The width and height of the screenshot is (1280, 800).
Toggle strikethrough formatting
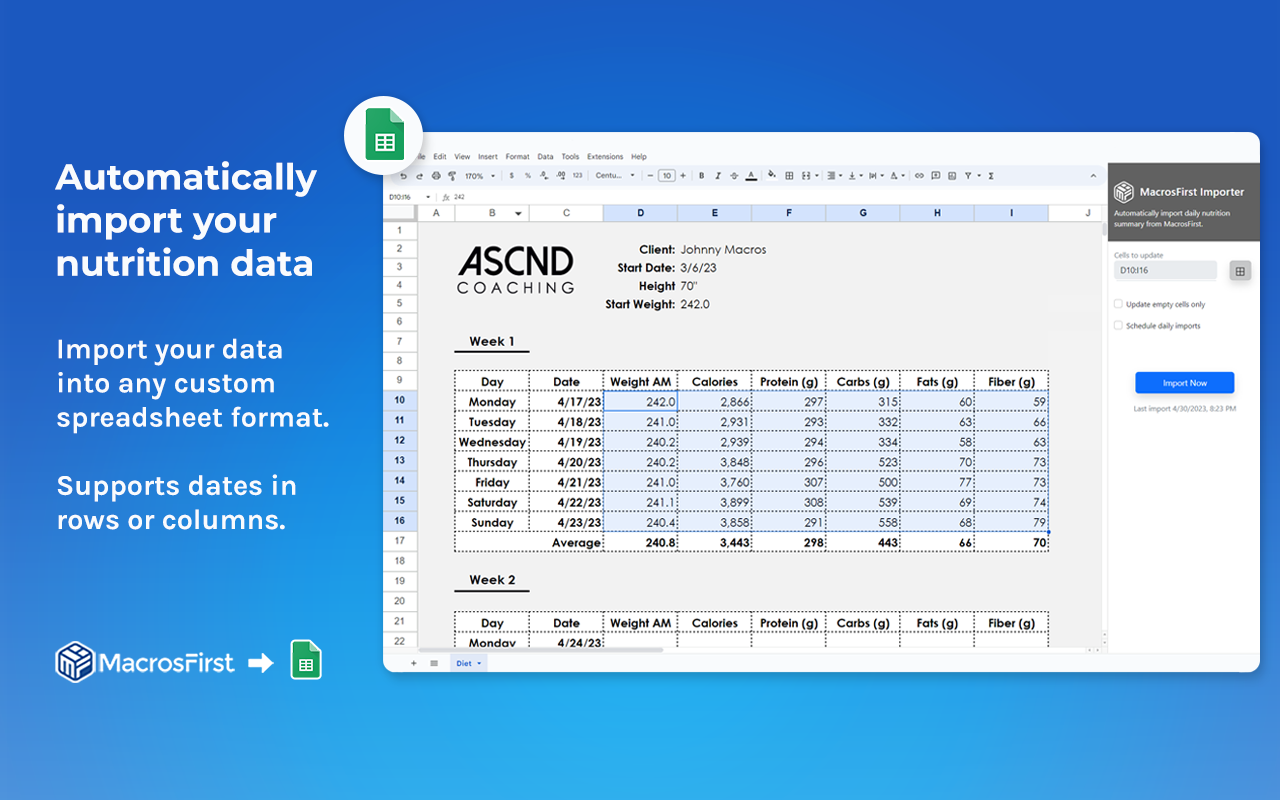[735, 176]
